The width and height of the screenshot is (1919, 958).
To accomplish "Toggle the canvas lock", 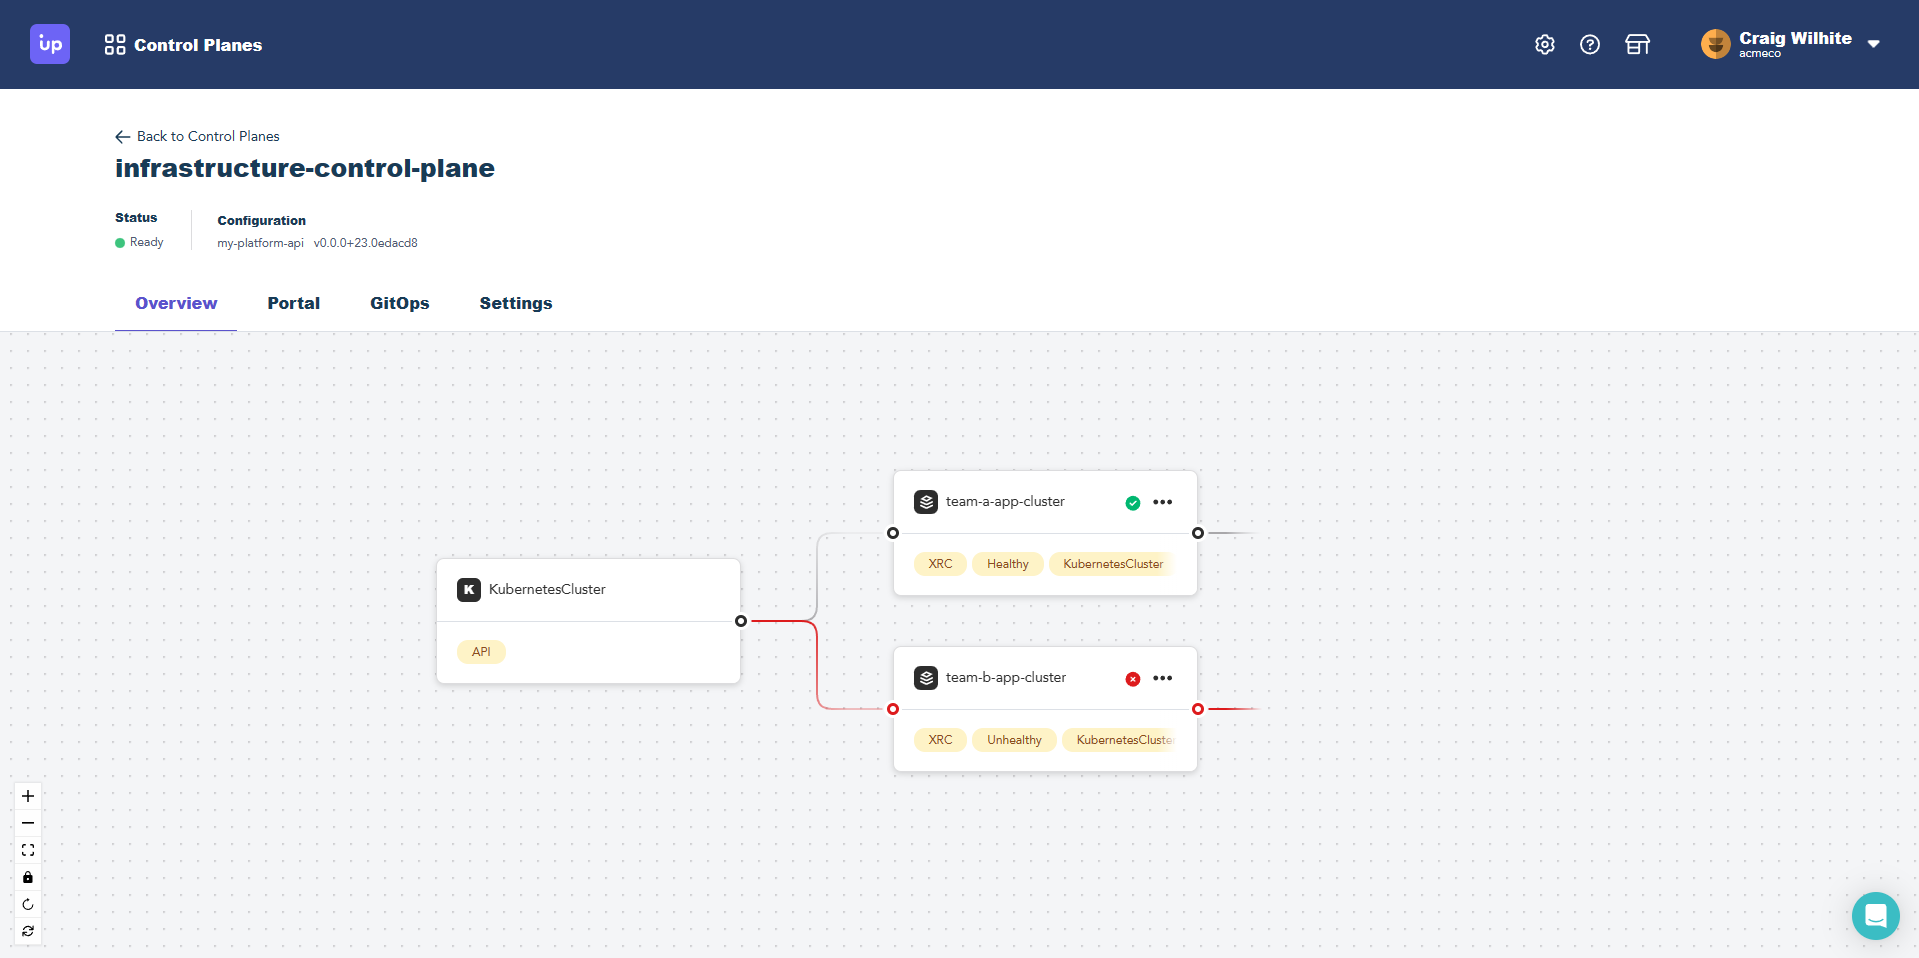I will (27, 877).
